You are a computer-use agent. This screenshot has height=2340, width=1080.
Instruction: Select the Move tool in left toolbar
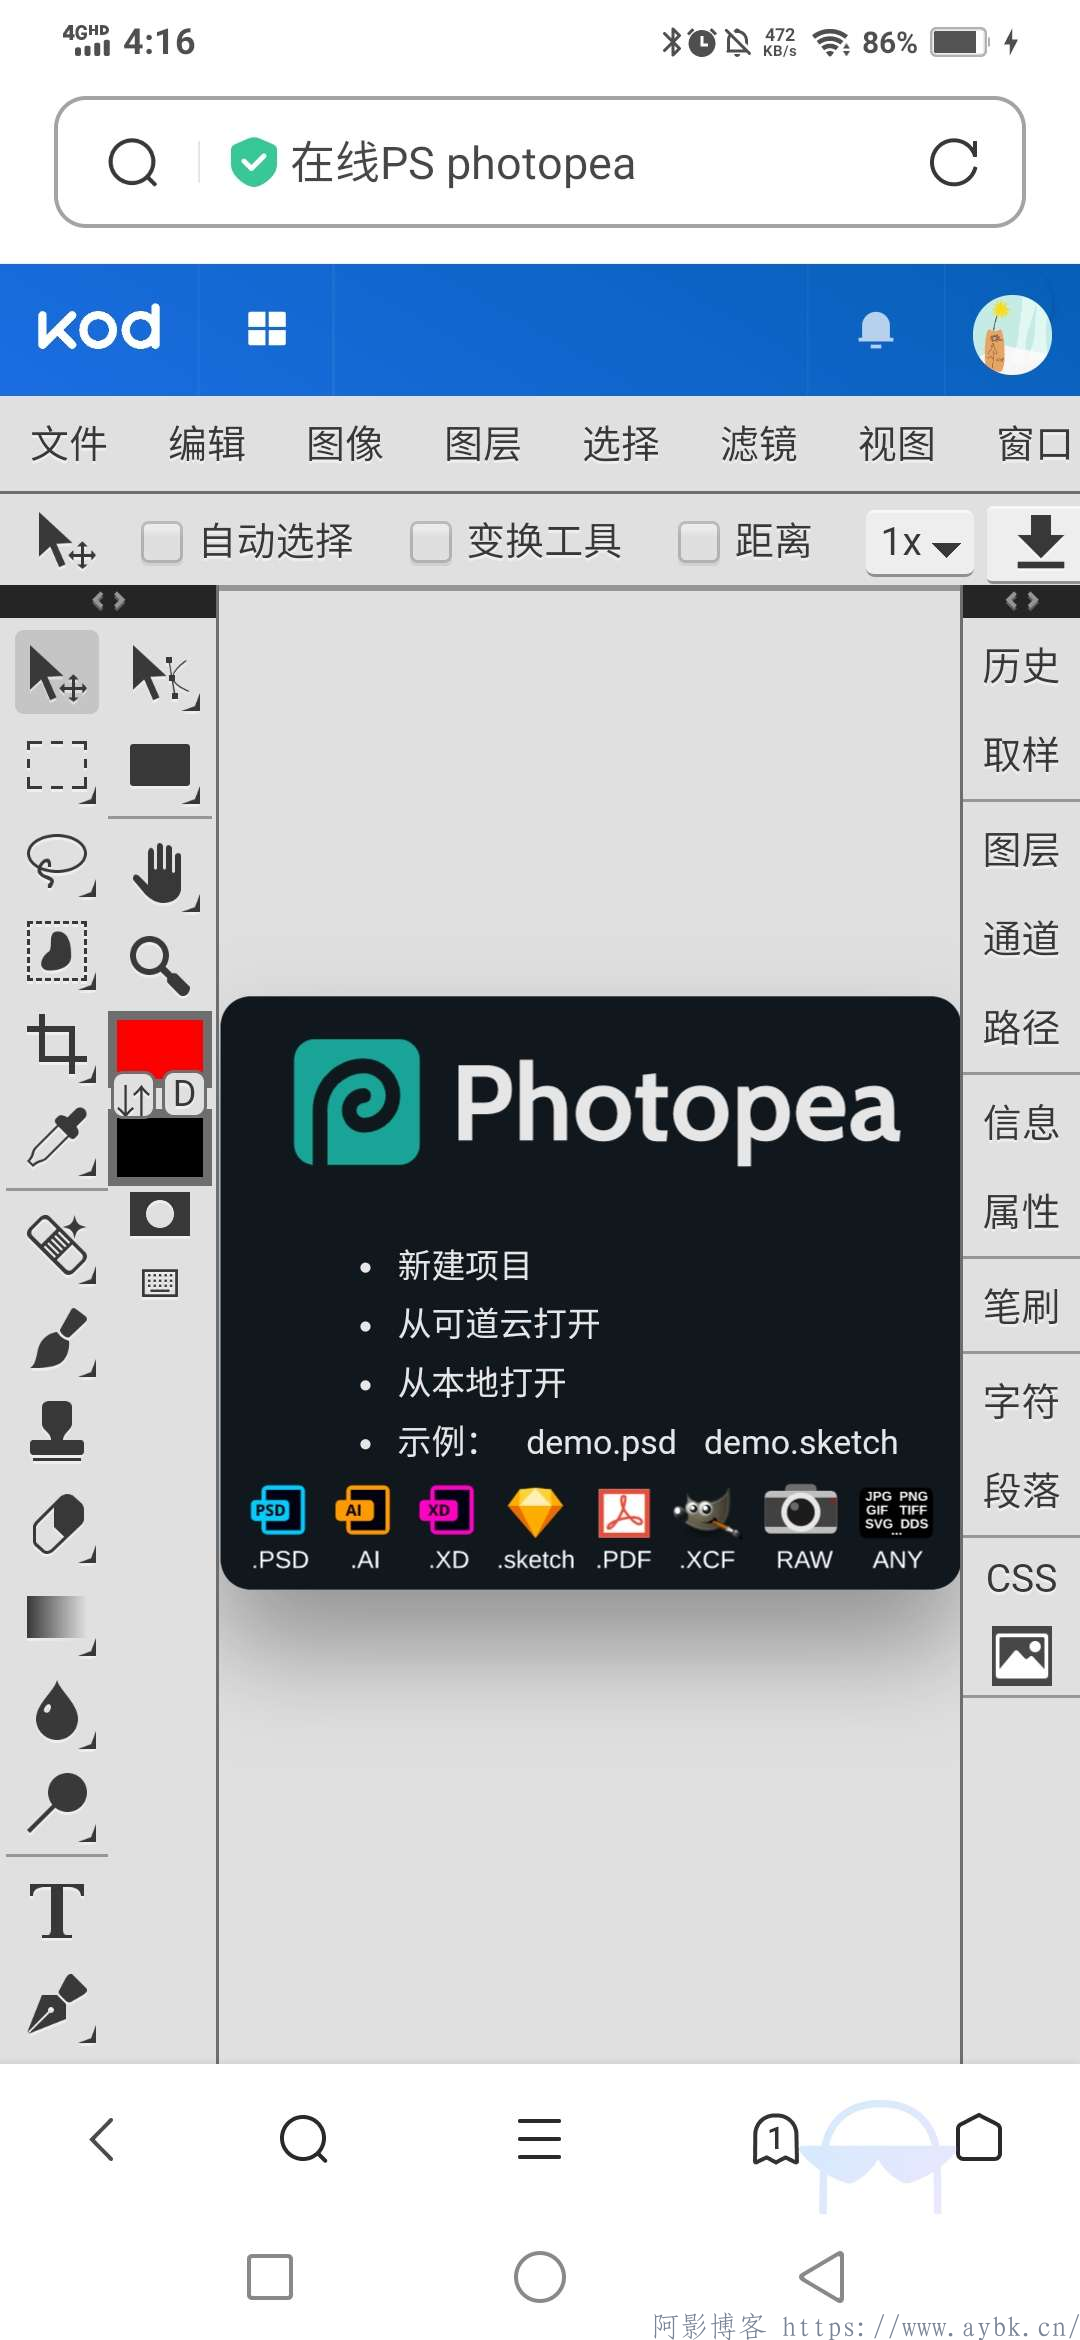pyautogui.click(x=57, y=672)
